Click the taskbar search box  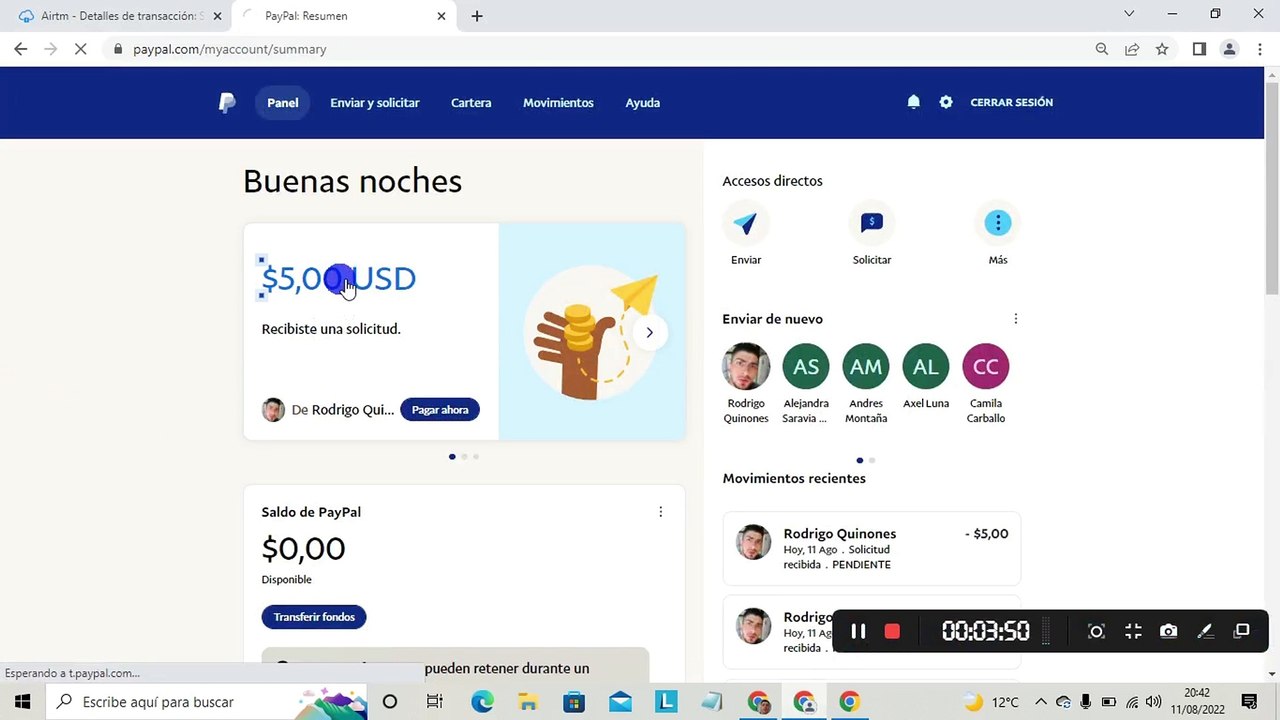click(x=207, y=701)
